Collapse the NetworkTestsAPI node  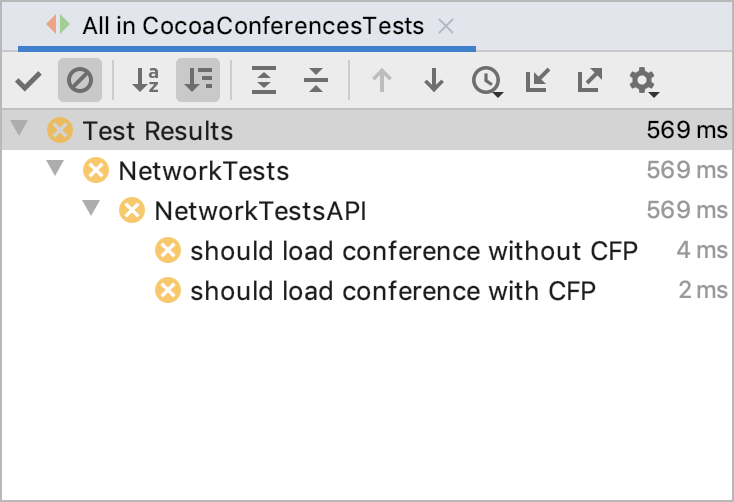tap(92, 210)
